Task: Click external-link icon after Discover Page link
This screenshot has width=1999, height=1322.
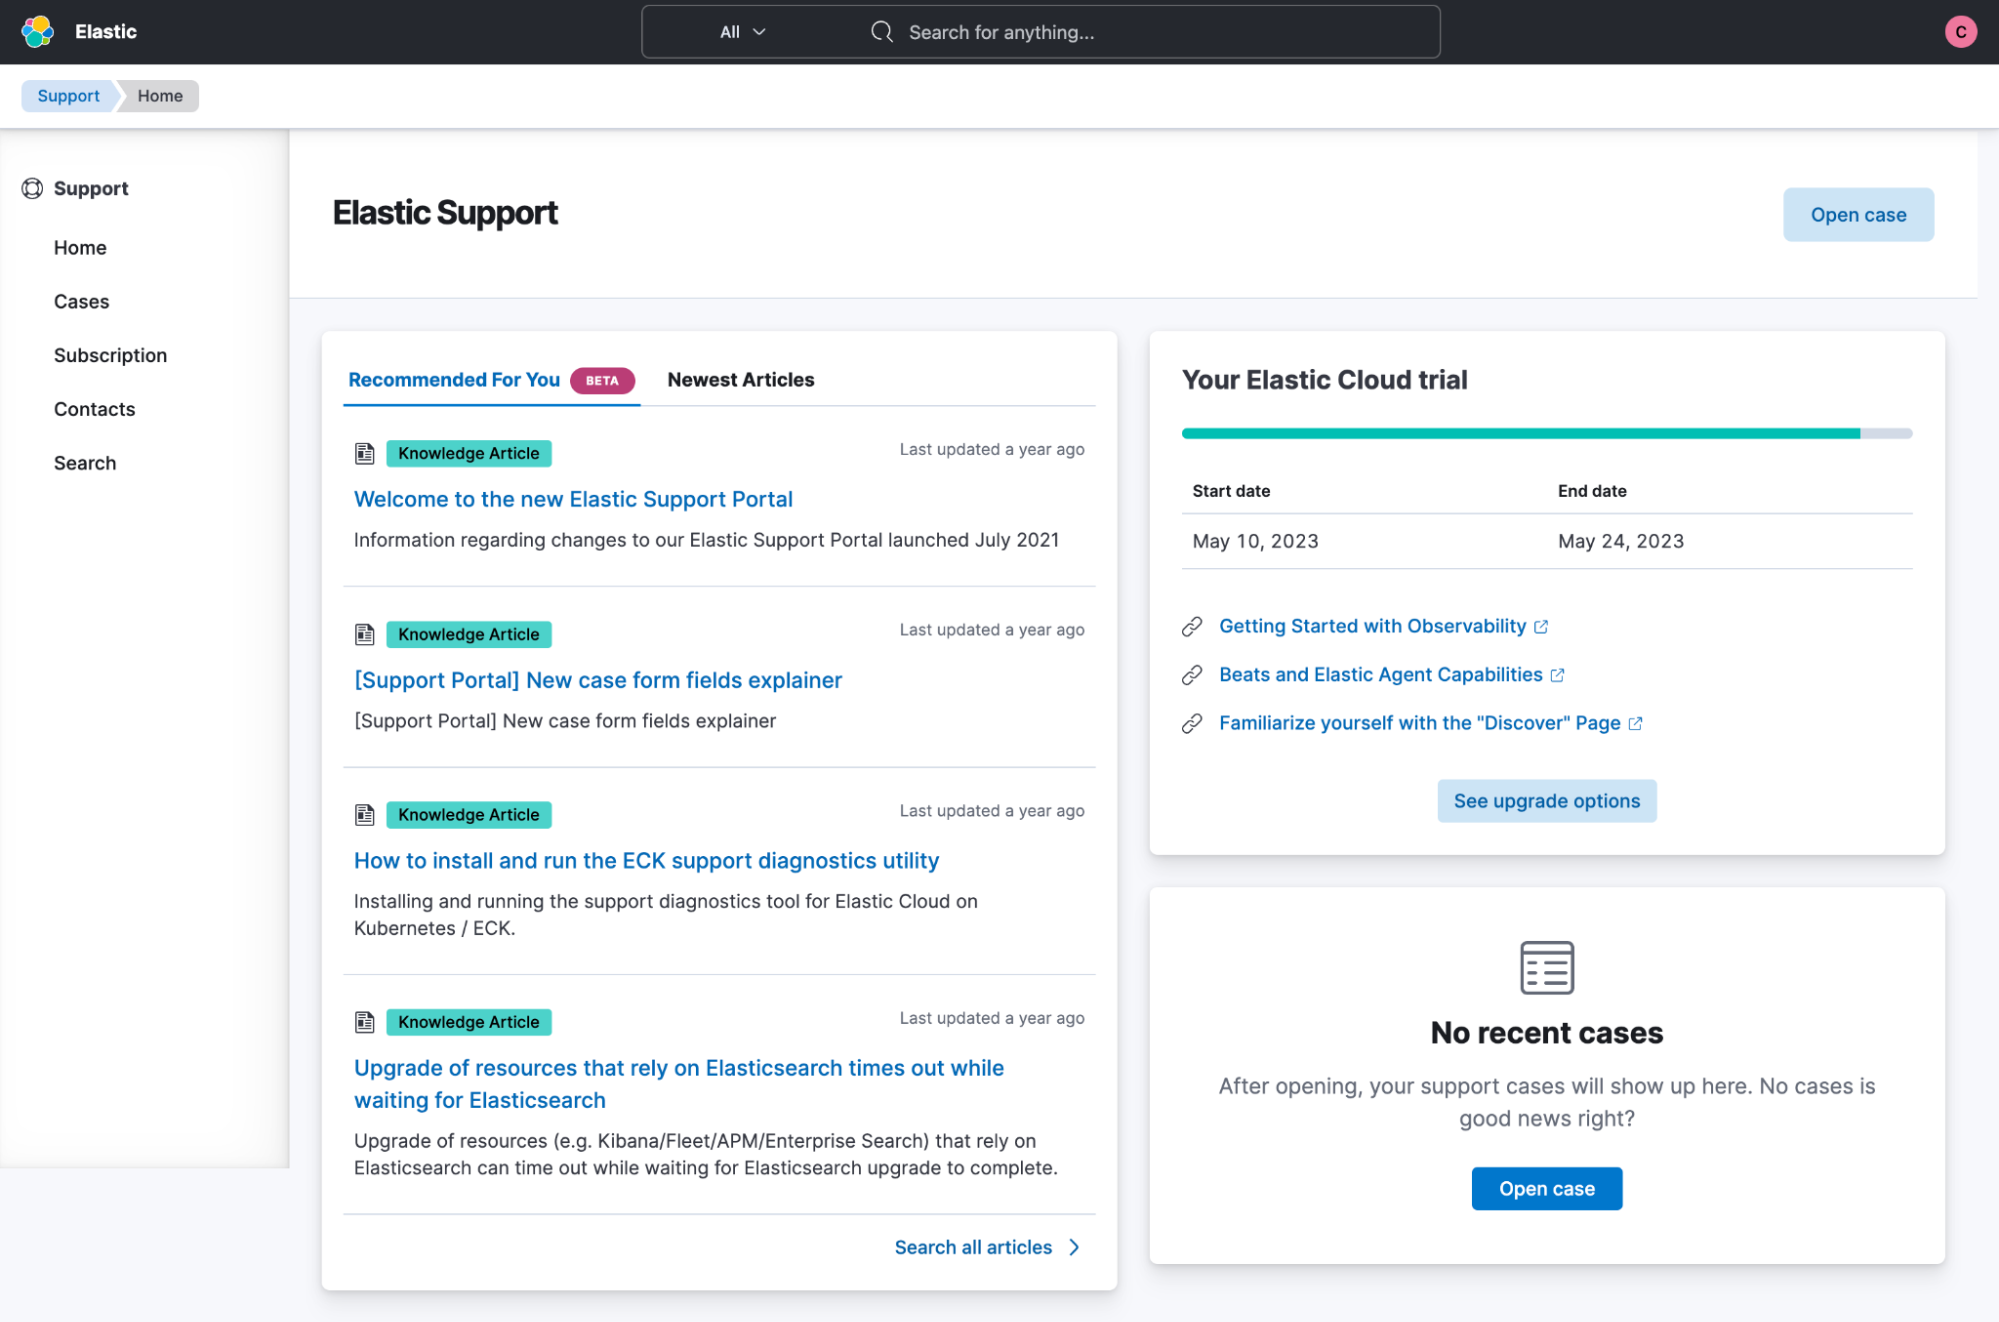Action: pos(1635,723)
